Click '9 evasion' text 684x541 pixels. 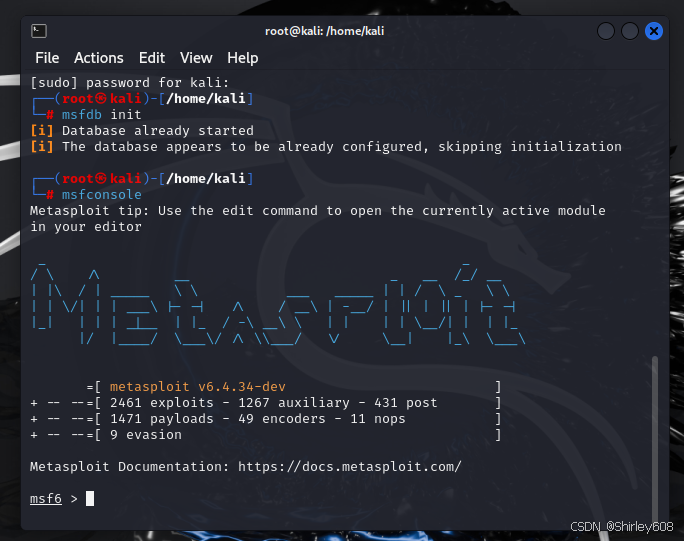pyautogui.click(x=146, y=435)
